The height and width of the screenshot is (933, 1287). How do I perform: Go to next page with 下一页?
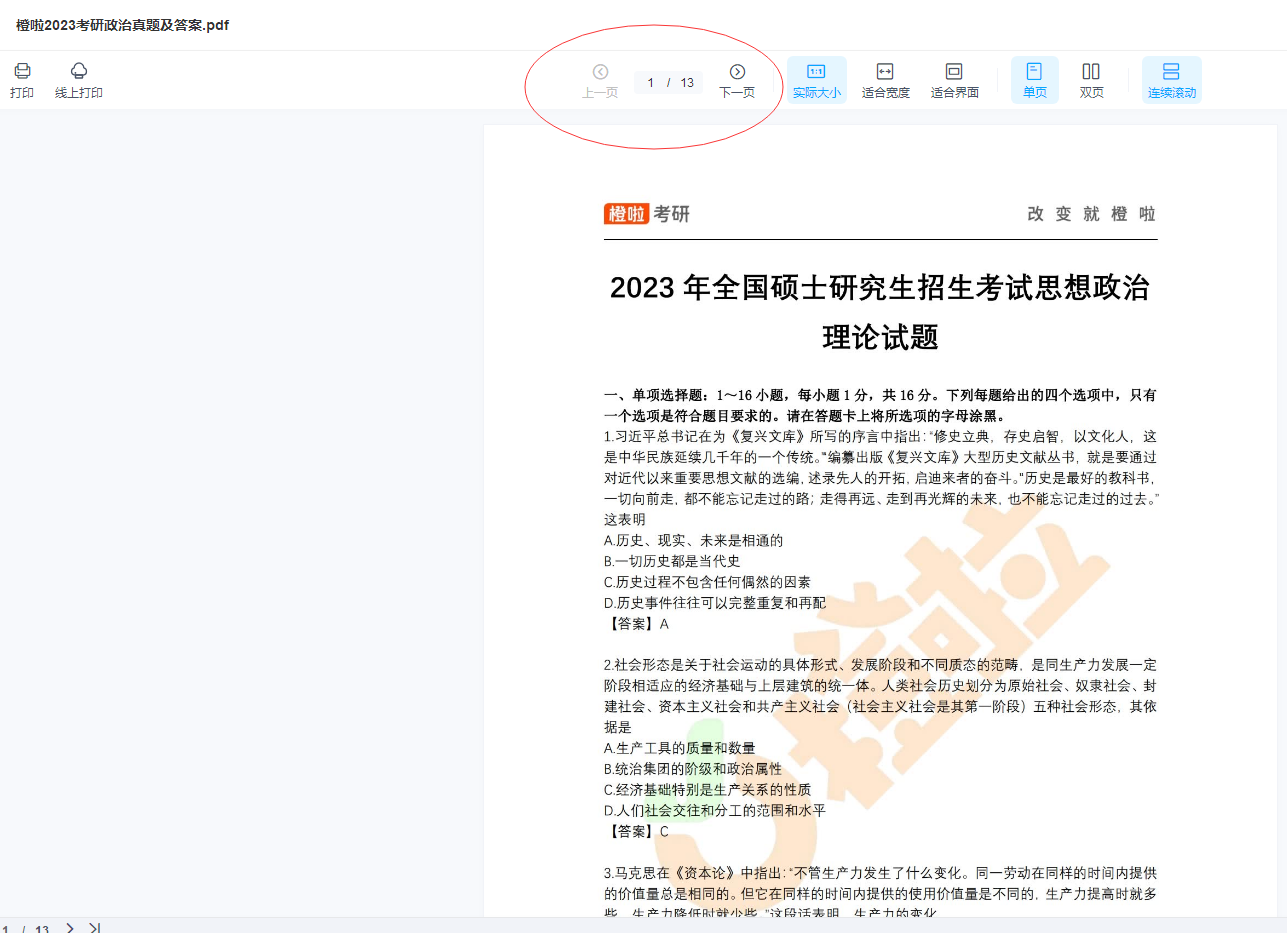pyautogui.click(x=737, y=80)
